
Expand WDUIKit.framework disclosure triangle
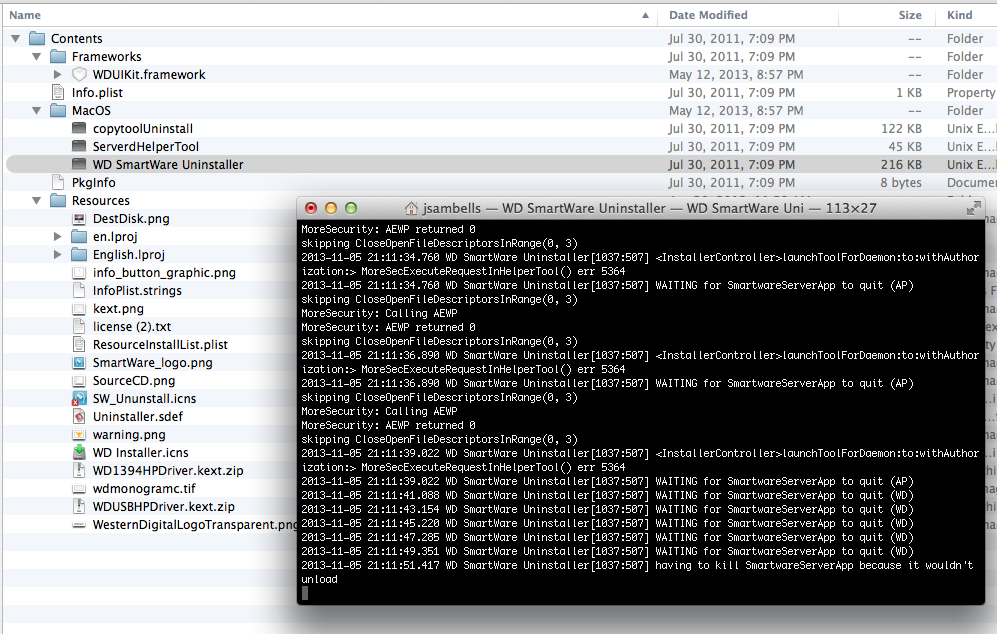[58, 74]
